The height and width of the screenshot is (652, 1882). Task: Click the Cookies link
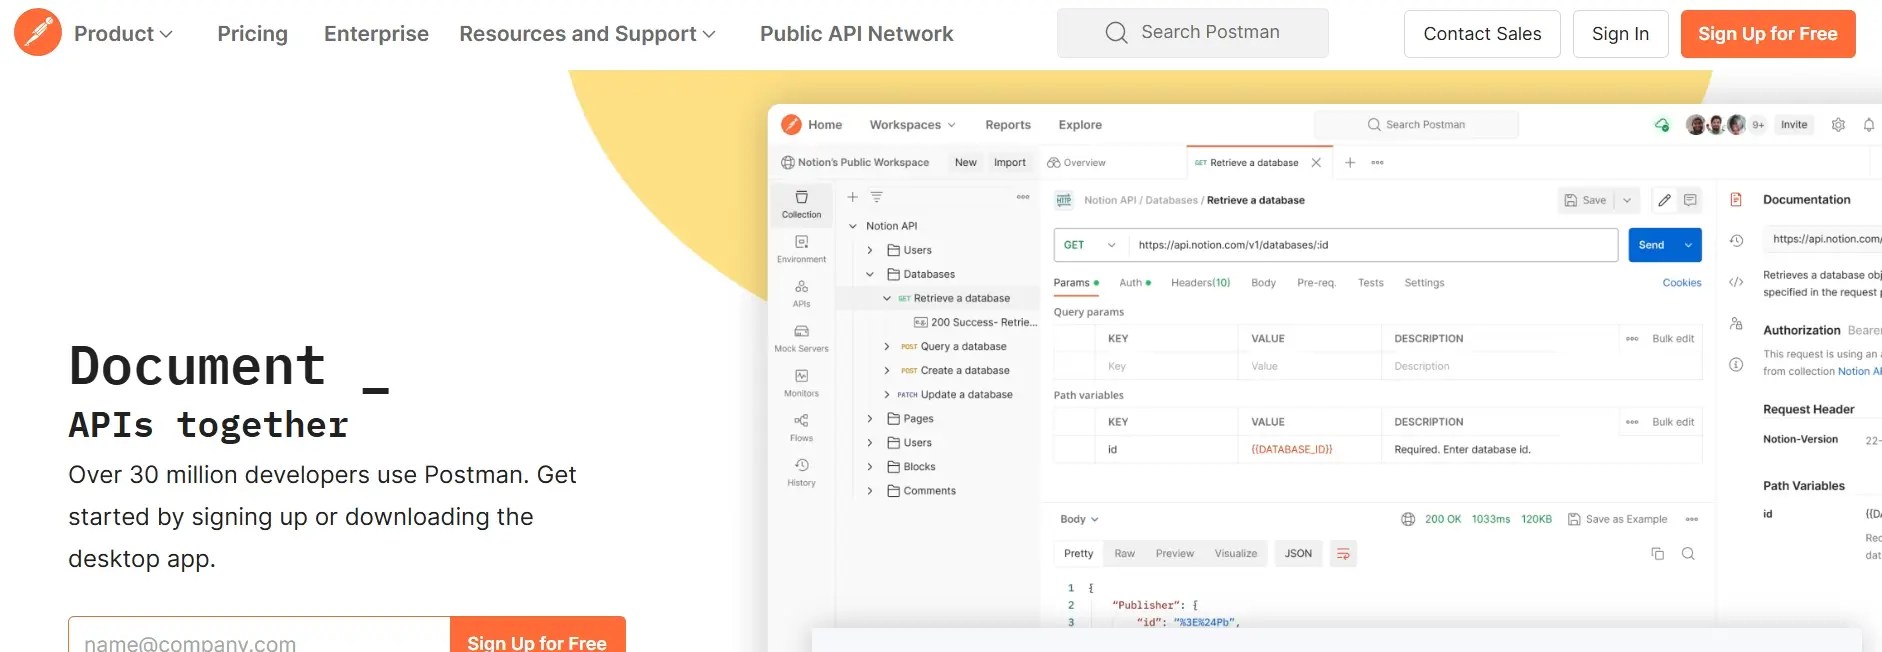(x=1681, y=283)
